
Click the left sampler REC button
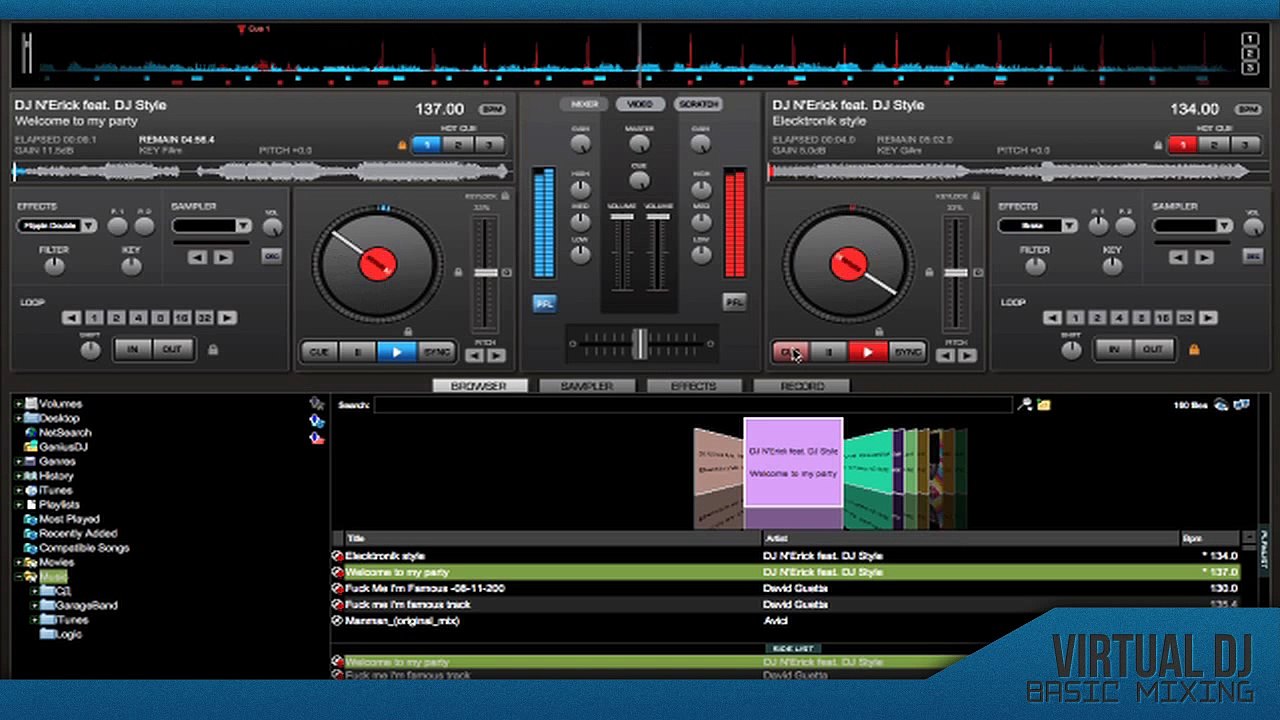click(x=271, y=256)
